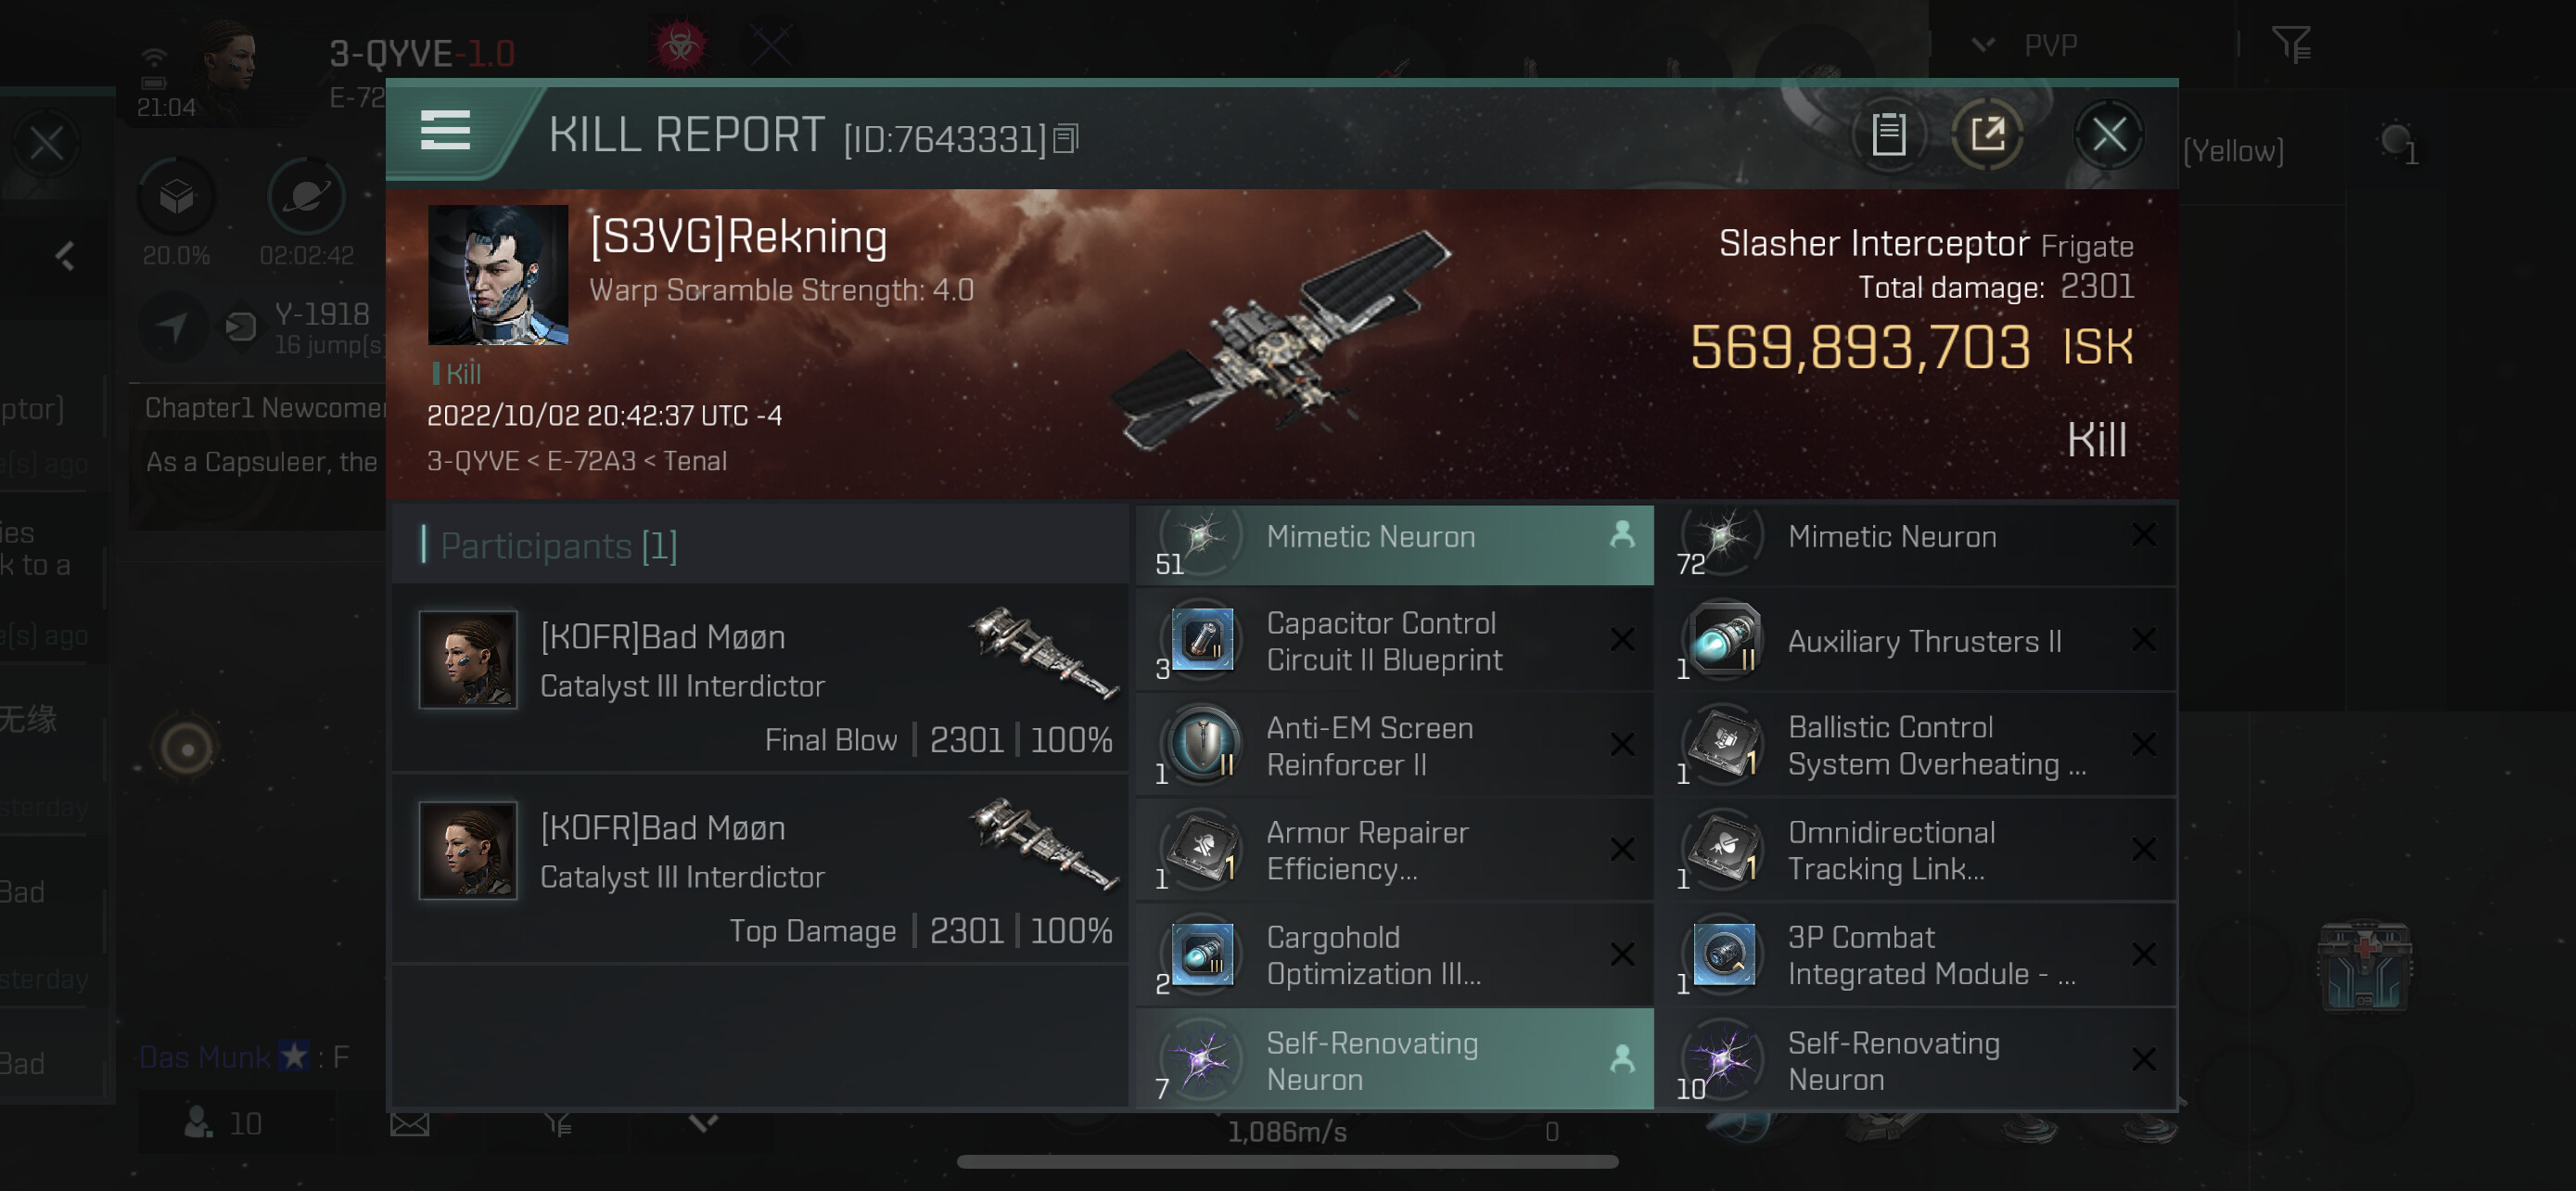Screen dimensions: 2576x1191
Task: Click the kill report clipboard icon
Action: [1888, 134]
